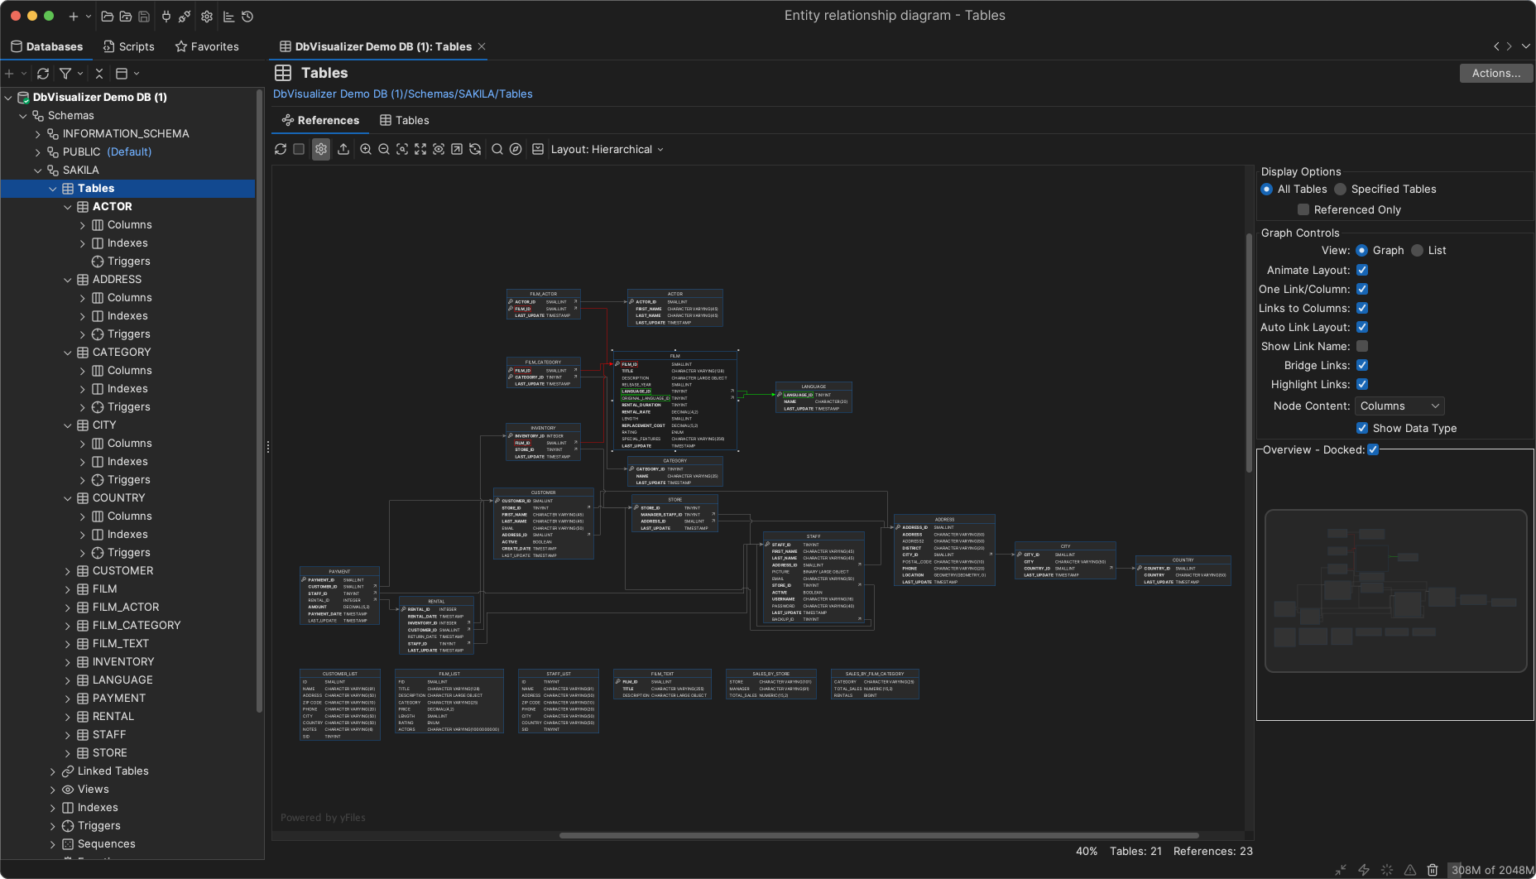This screenshot has height=879, width=1536.
Task: Switch to the Favorites tab
Action: [x=207, y=46]
